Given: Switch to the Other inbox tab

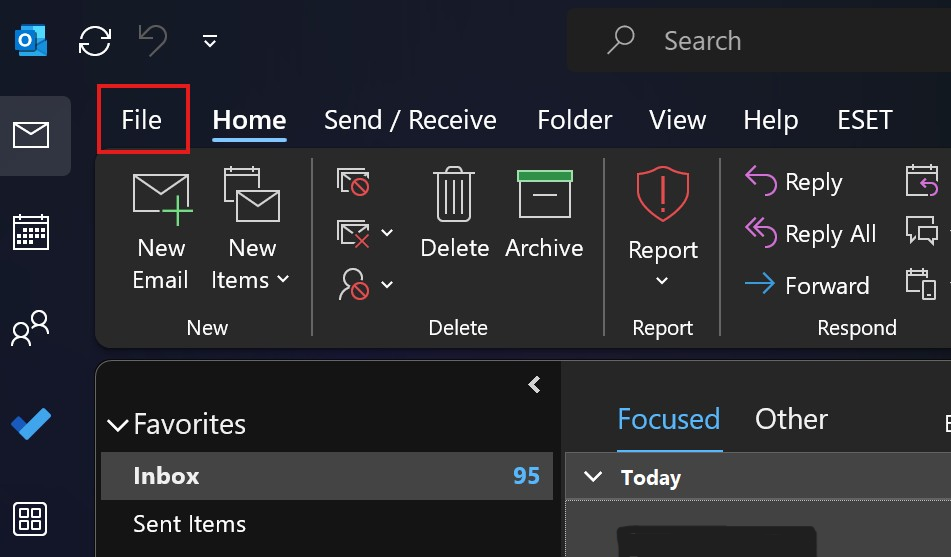Looking at the screenshot, I should (x=791, y=419).
